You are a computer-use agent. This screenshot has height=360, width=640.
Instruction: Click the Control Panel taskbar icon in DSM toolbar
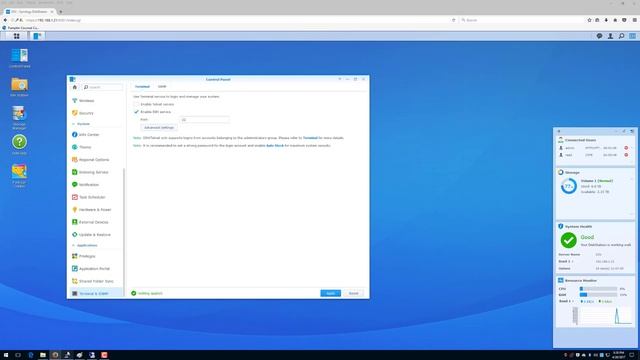click(x=37, y=36)
